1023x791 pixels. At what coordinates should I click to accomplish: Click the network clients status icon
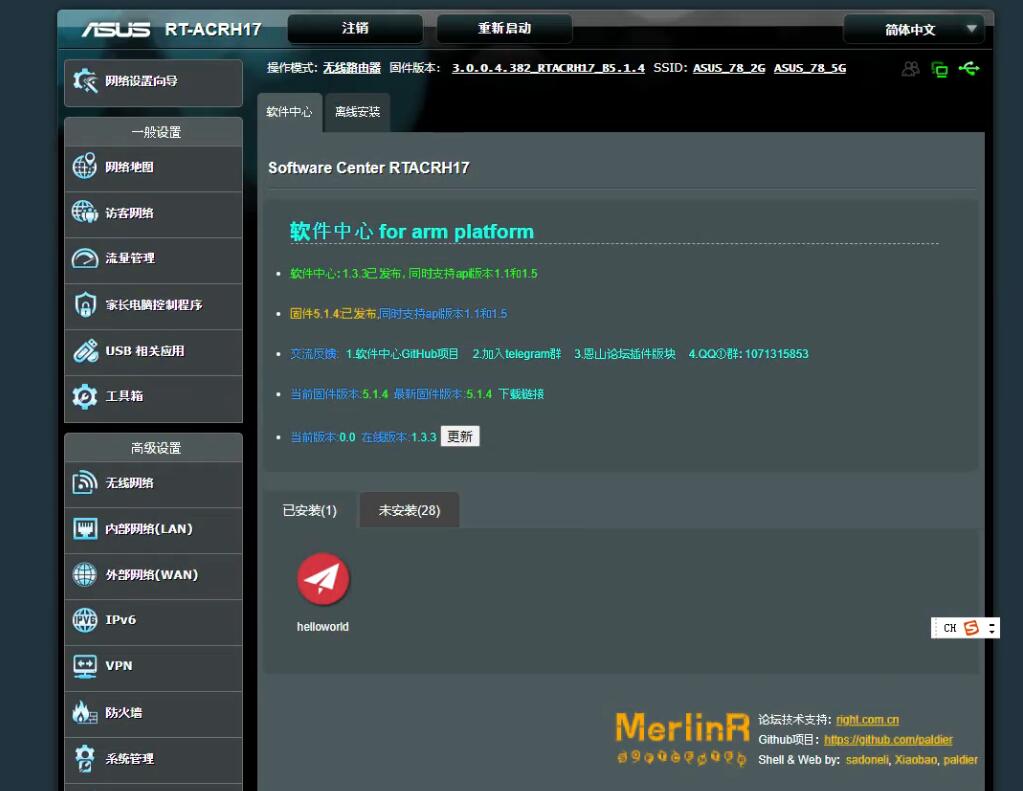coord(939,69)
